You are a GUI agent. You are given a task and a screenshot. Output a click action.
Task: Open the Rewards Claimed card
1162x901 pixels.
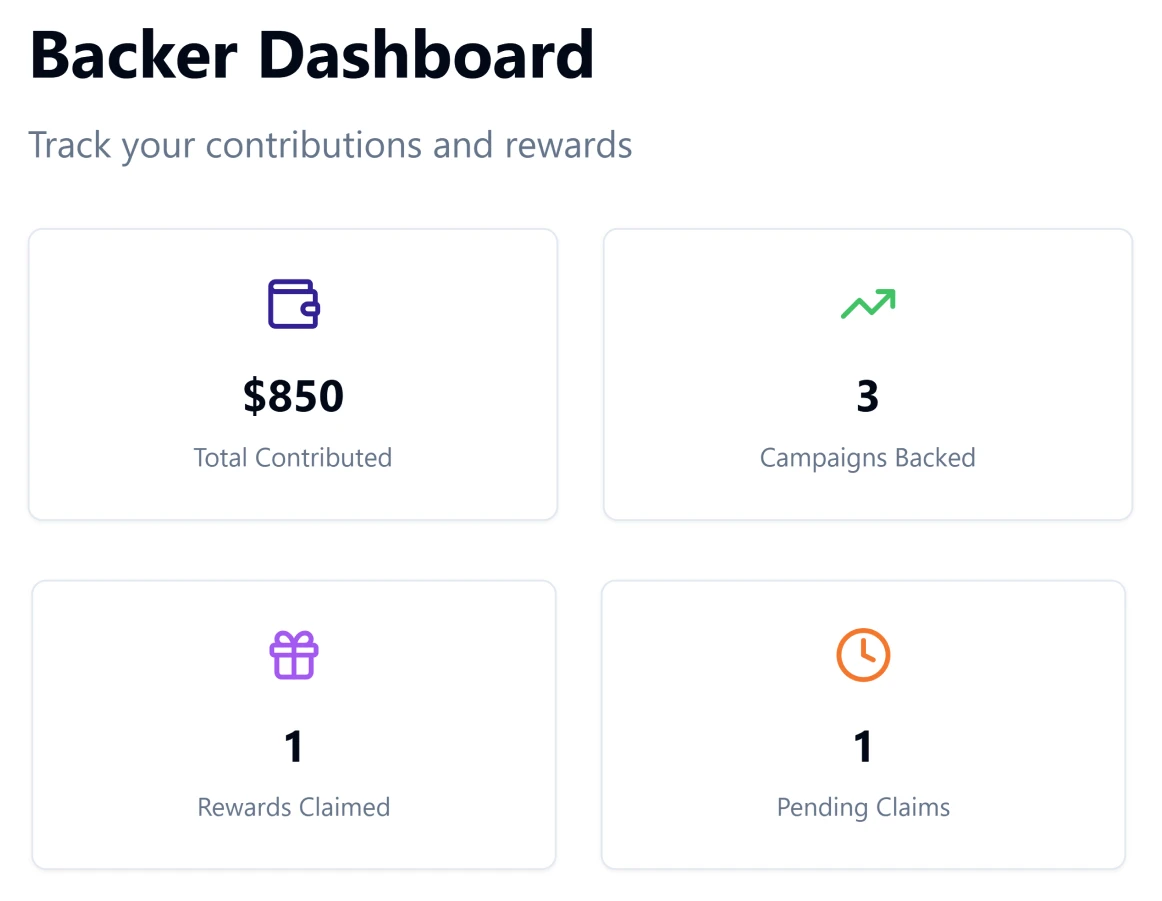[293, 723]
